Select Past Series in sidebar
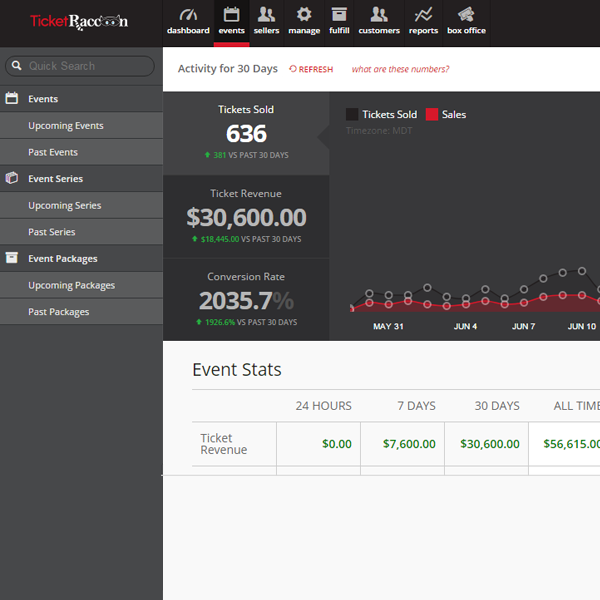The height and width of the screenshot is (600, 600). [52, 232]
